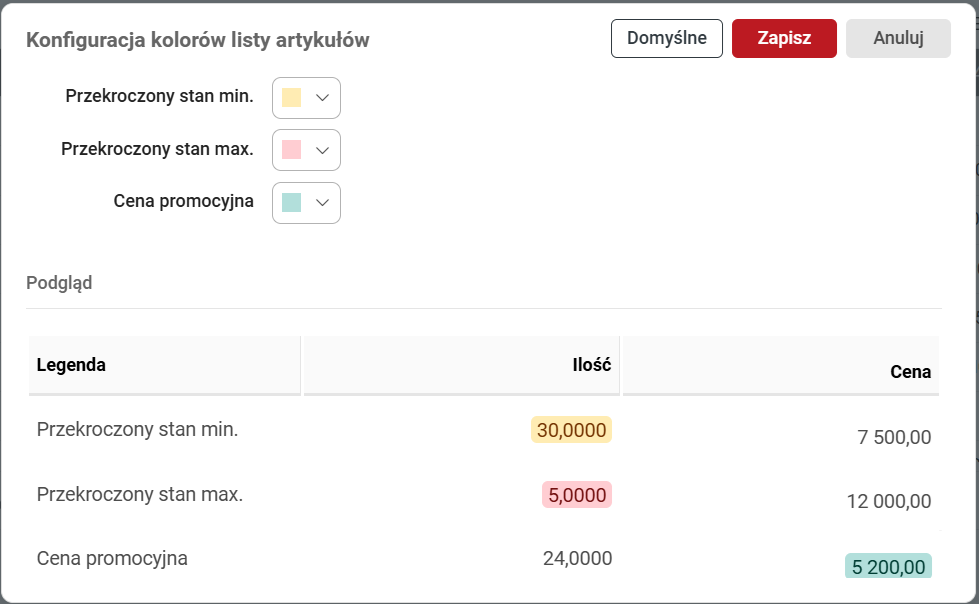Click the pink highlighted 5,0000 value
The height and width of the screenshot is (604, 979).
[577, 495]
